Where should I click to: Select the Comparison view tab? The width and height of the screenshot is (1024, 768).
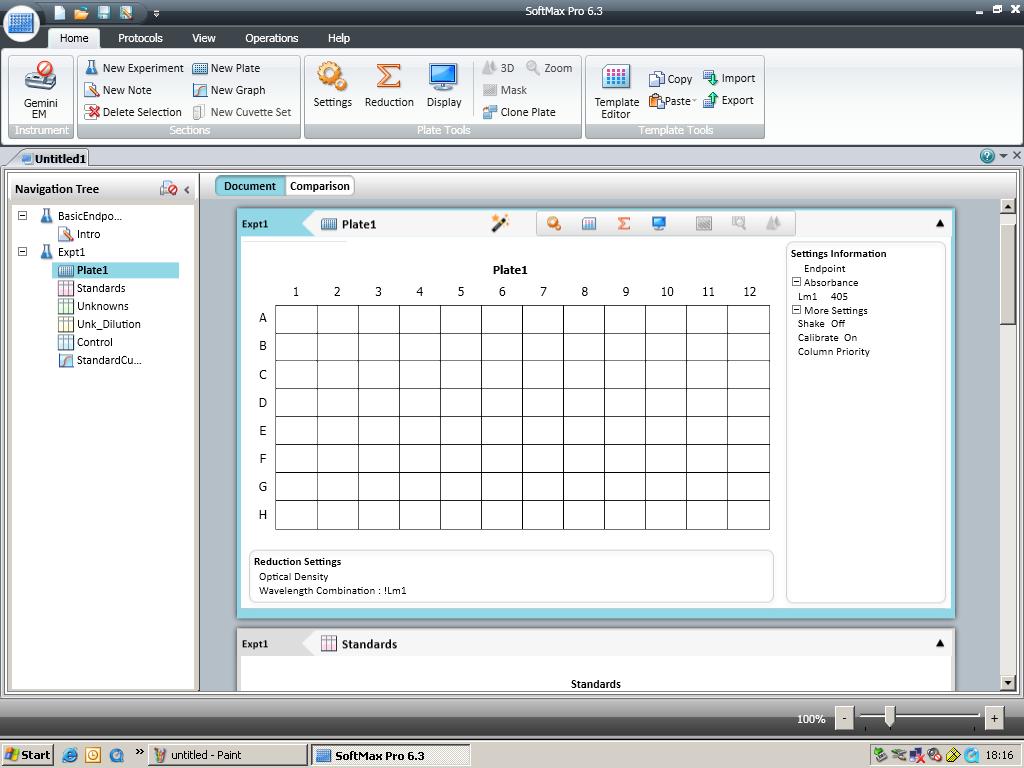click(320, 186)
